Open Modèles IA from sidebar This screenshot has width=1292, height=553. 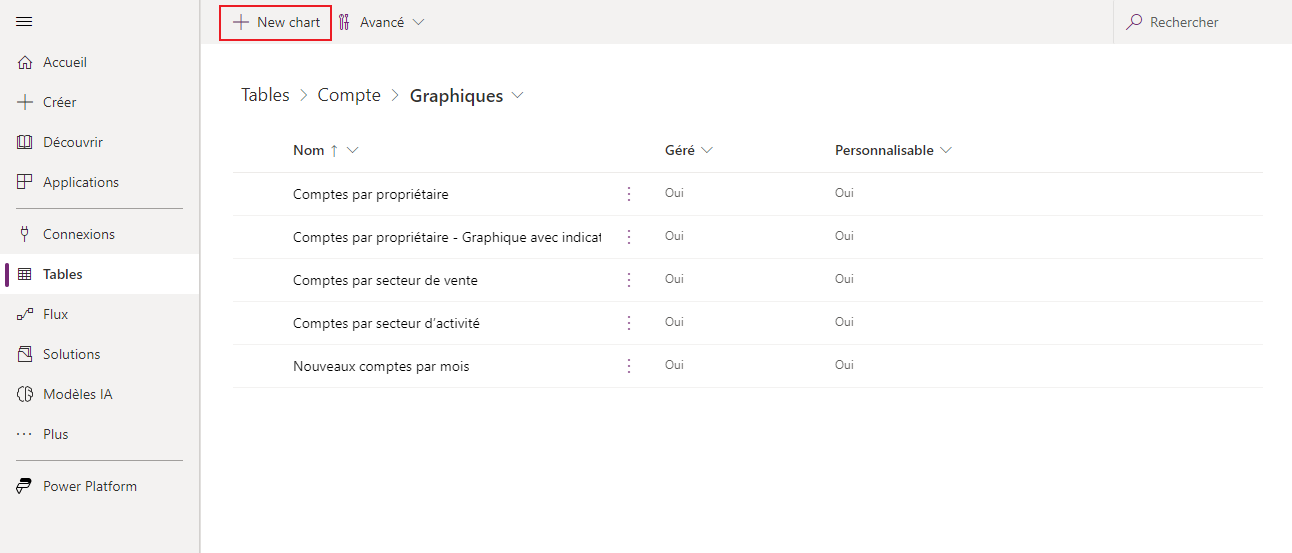[77, 394]
